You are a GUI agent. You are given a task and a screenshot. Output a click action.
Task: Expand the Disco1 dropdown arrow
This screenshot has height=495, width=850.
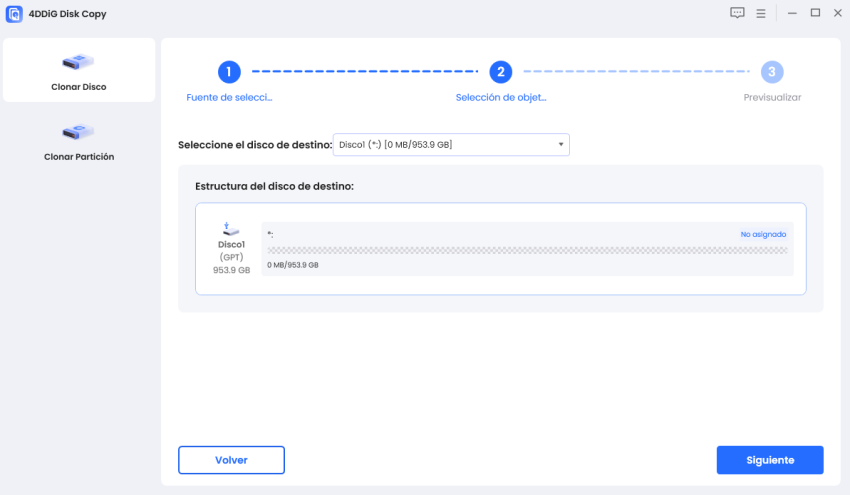(562, 145)
